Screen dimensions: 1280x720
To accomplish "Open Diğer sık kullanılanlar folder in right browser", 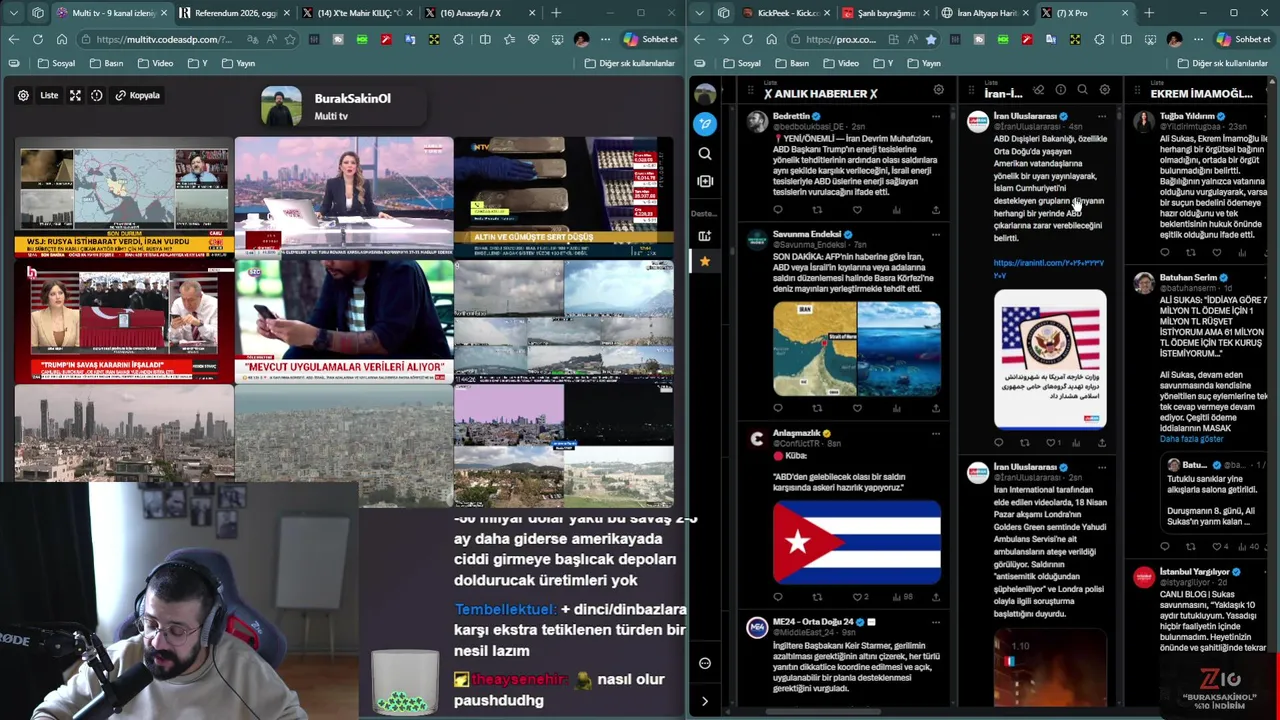I will click(1222, 63).
